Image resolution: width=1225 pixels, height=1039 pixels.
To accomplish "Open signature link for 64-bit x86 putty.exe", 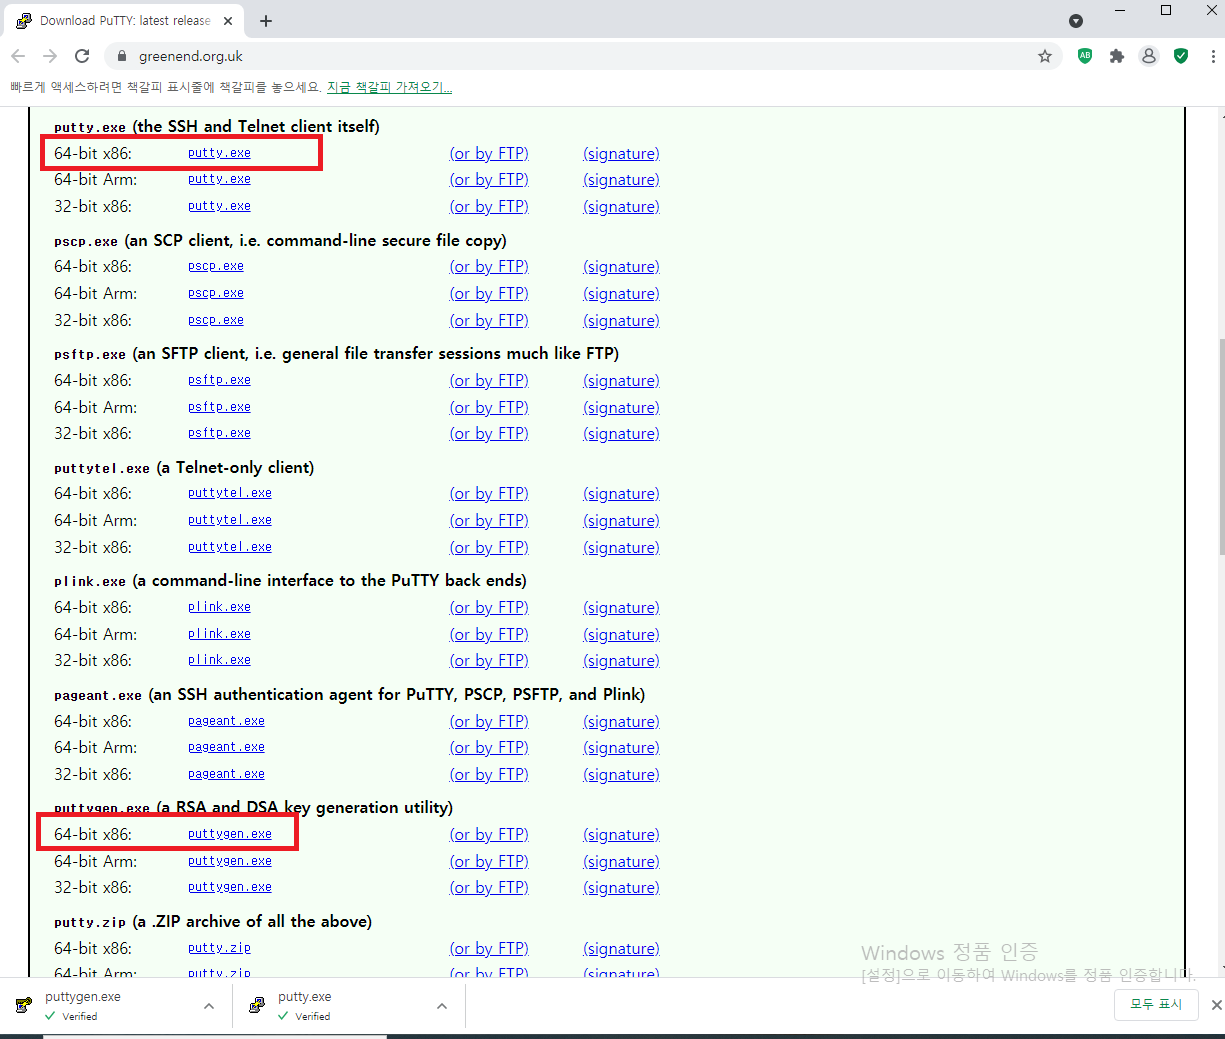I will tap(621, 154).
